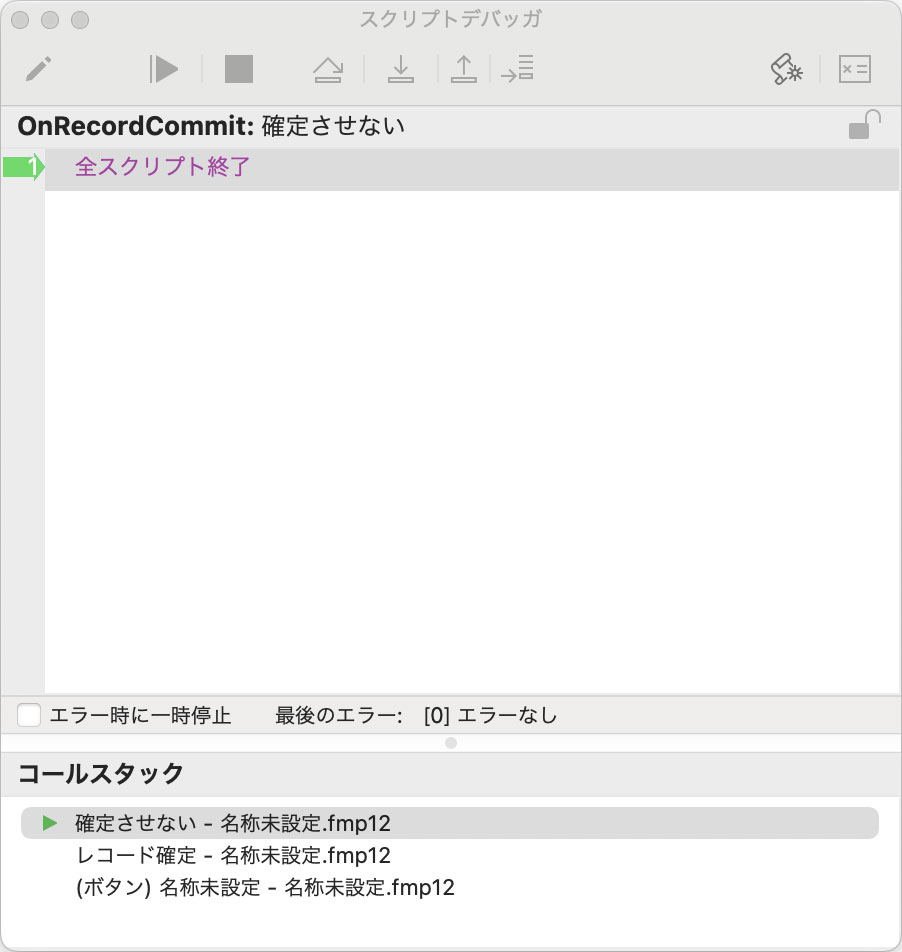Click the OnRecordCommit: 確定させない script title
Viewport: 902px width, 952px height.
[211, 126]
